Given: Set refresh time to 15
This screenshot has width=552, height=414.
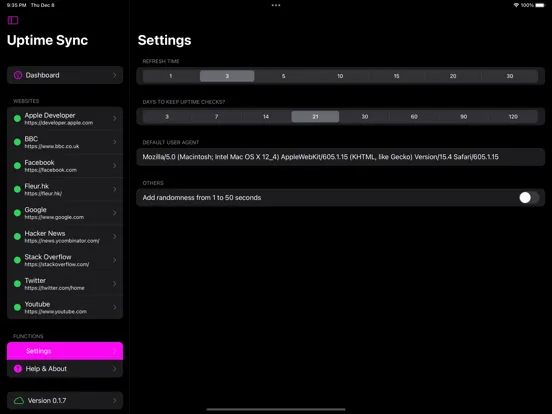Looking at the screenshot, I should click(396, 76).
